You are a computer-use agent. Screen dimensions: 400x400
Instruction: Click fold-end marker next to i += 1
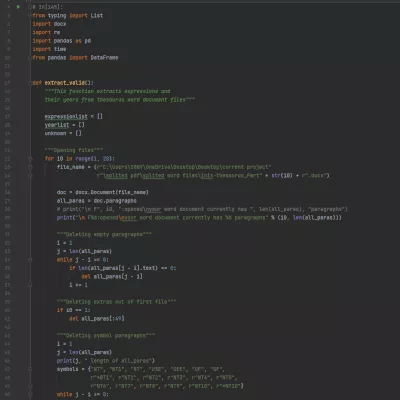pyautogui.click(x=30, y=285)
